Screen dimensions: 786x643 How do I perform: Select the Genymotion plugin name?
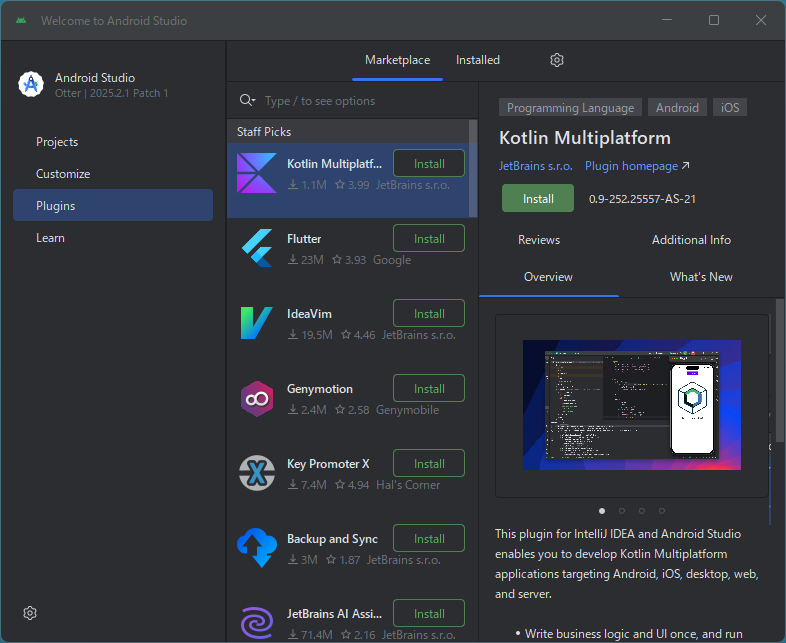[320, 389]
